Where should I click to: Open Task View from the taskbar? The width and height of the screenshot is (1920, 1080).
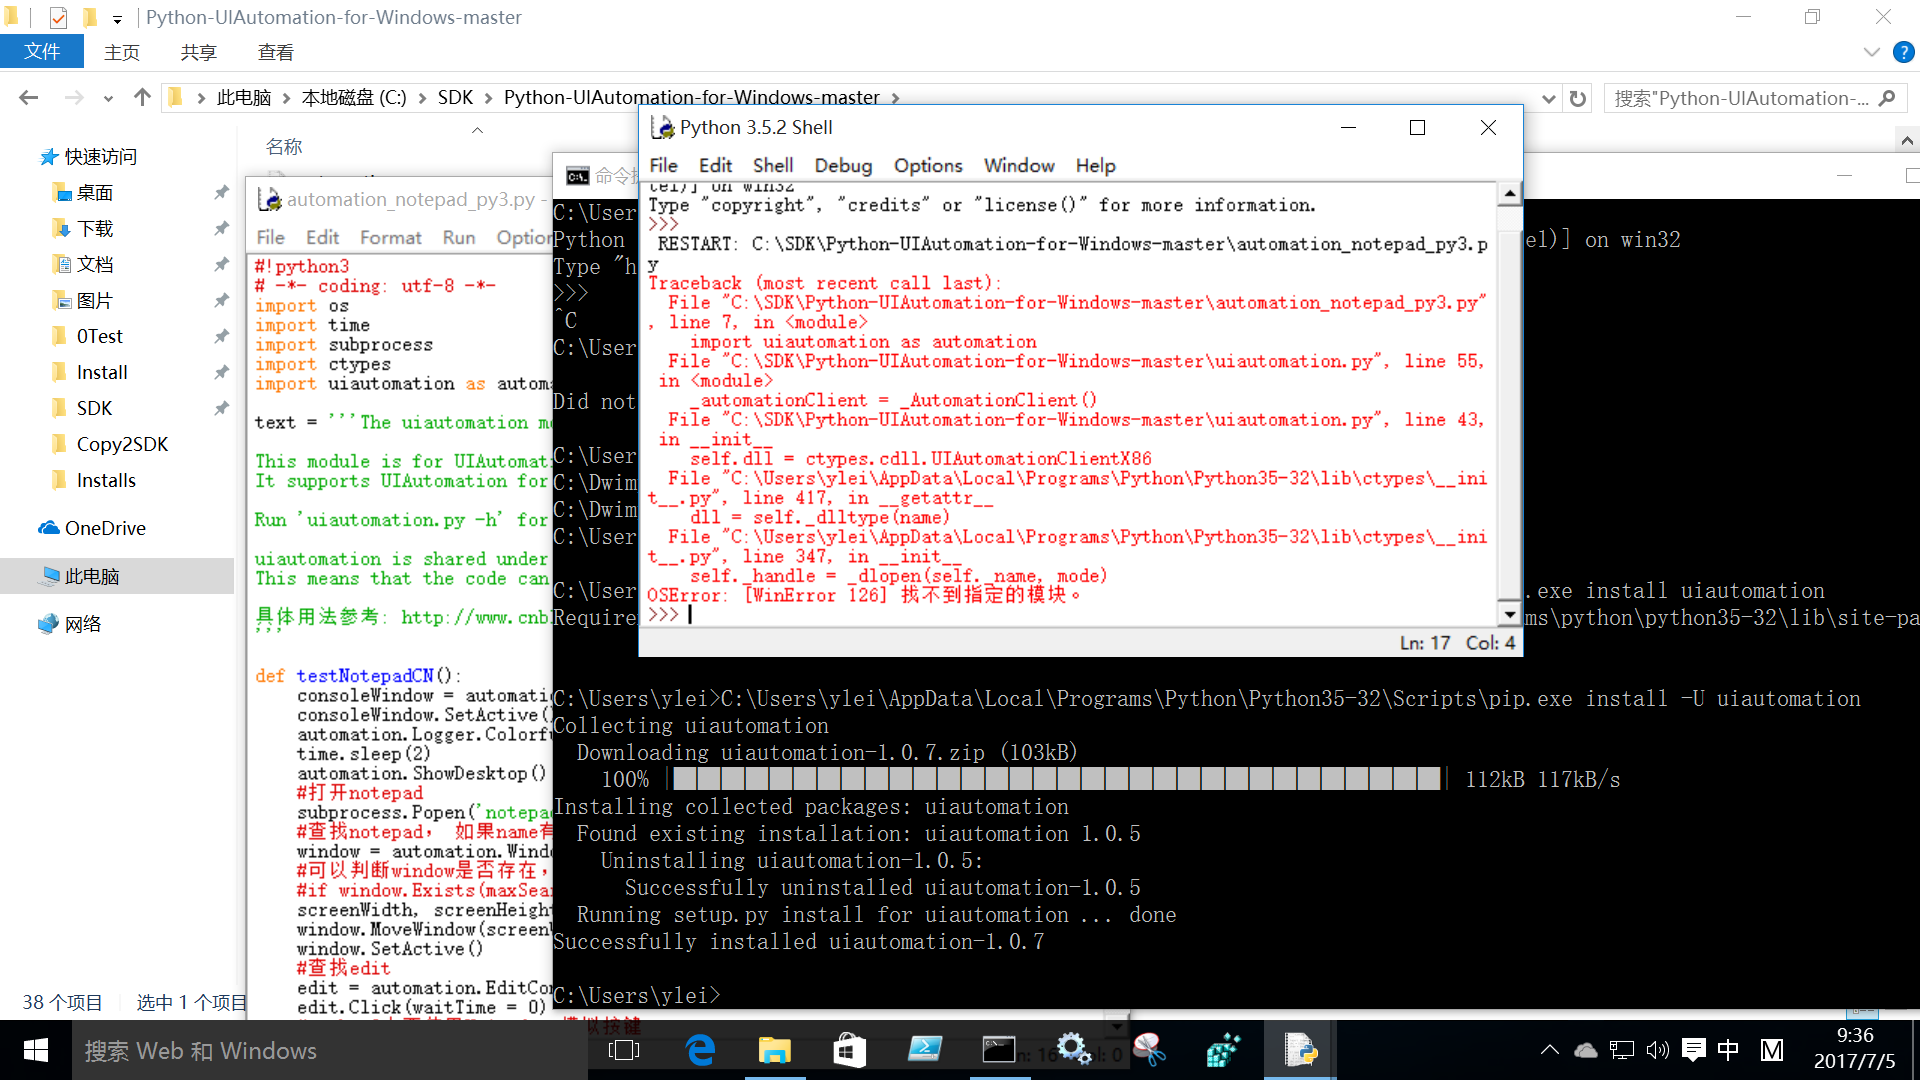625,1050
